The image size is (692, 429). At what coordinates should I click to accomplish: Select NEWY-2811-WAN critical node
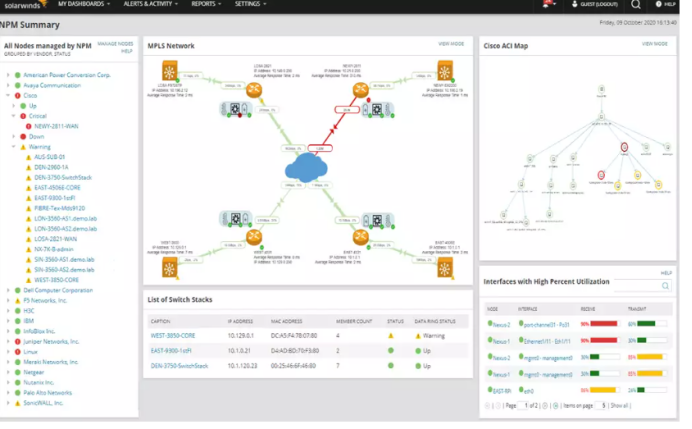pyautogui.click(x=56, y=126)
